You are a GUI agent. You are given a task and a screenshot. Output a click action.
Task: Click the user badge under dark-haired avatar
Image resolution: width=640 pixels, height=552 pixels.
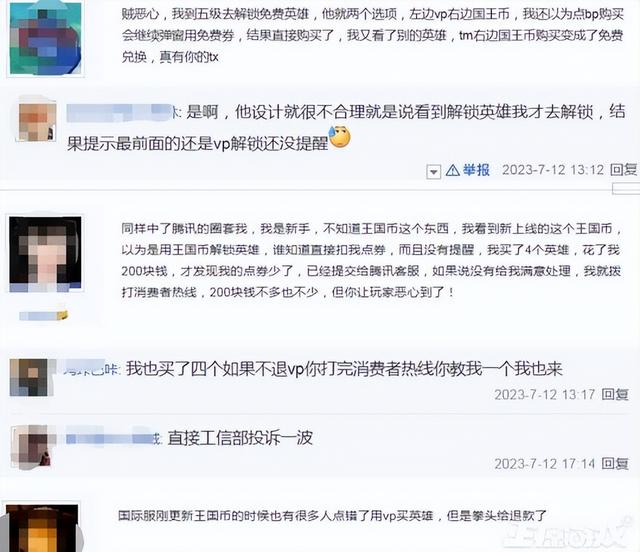point(44,315)
